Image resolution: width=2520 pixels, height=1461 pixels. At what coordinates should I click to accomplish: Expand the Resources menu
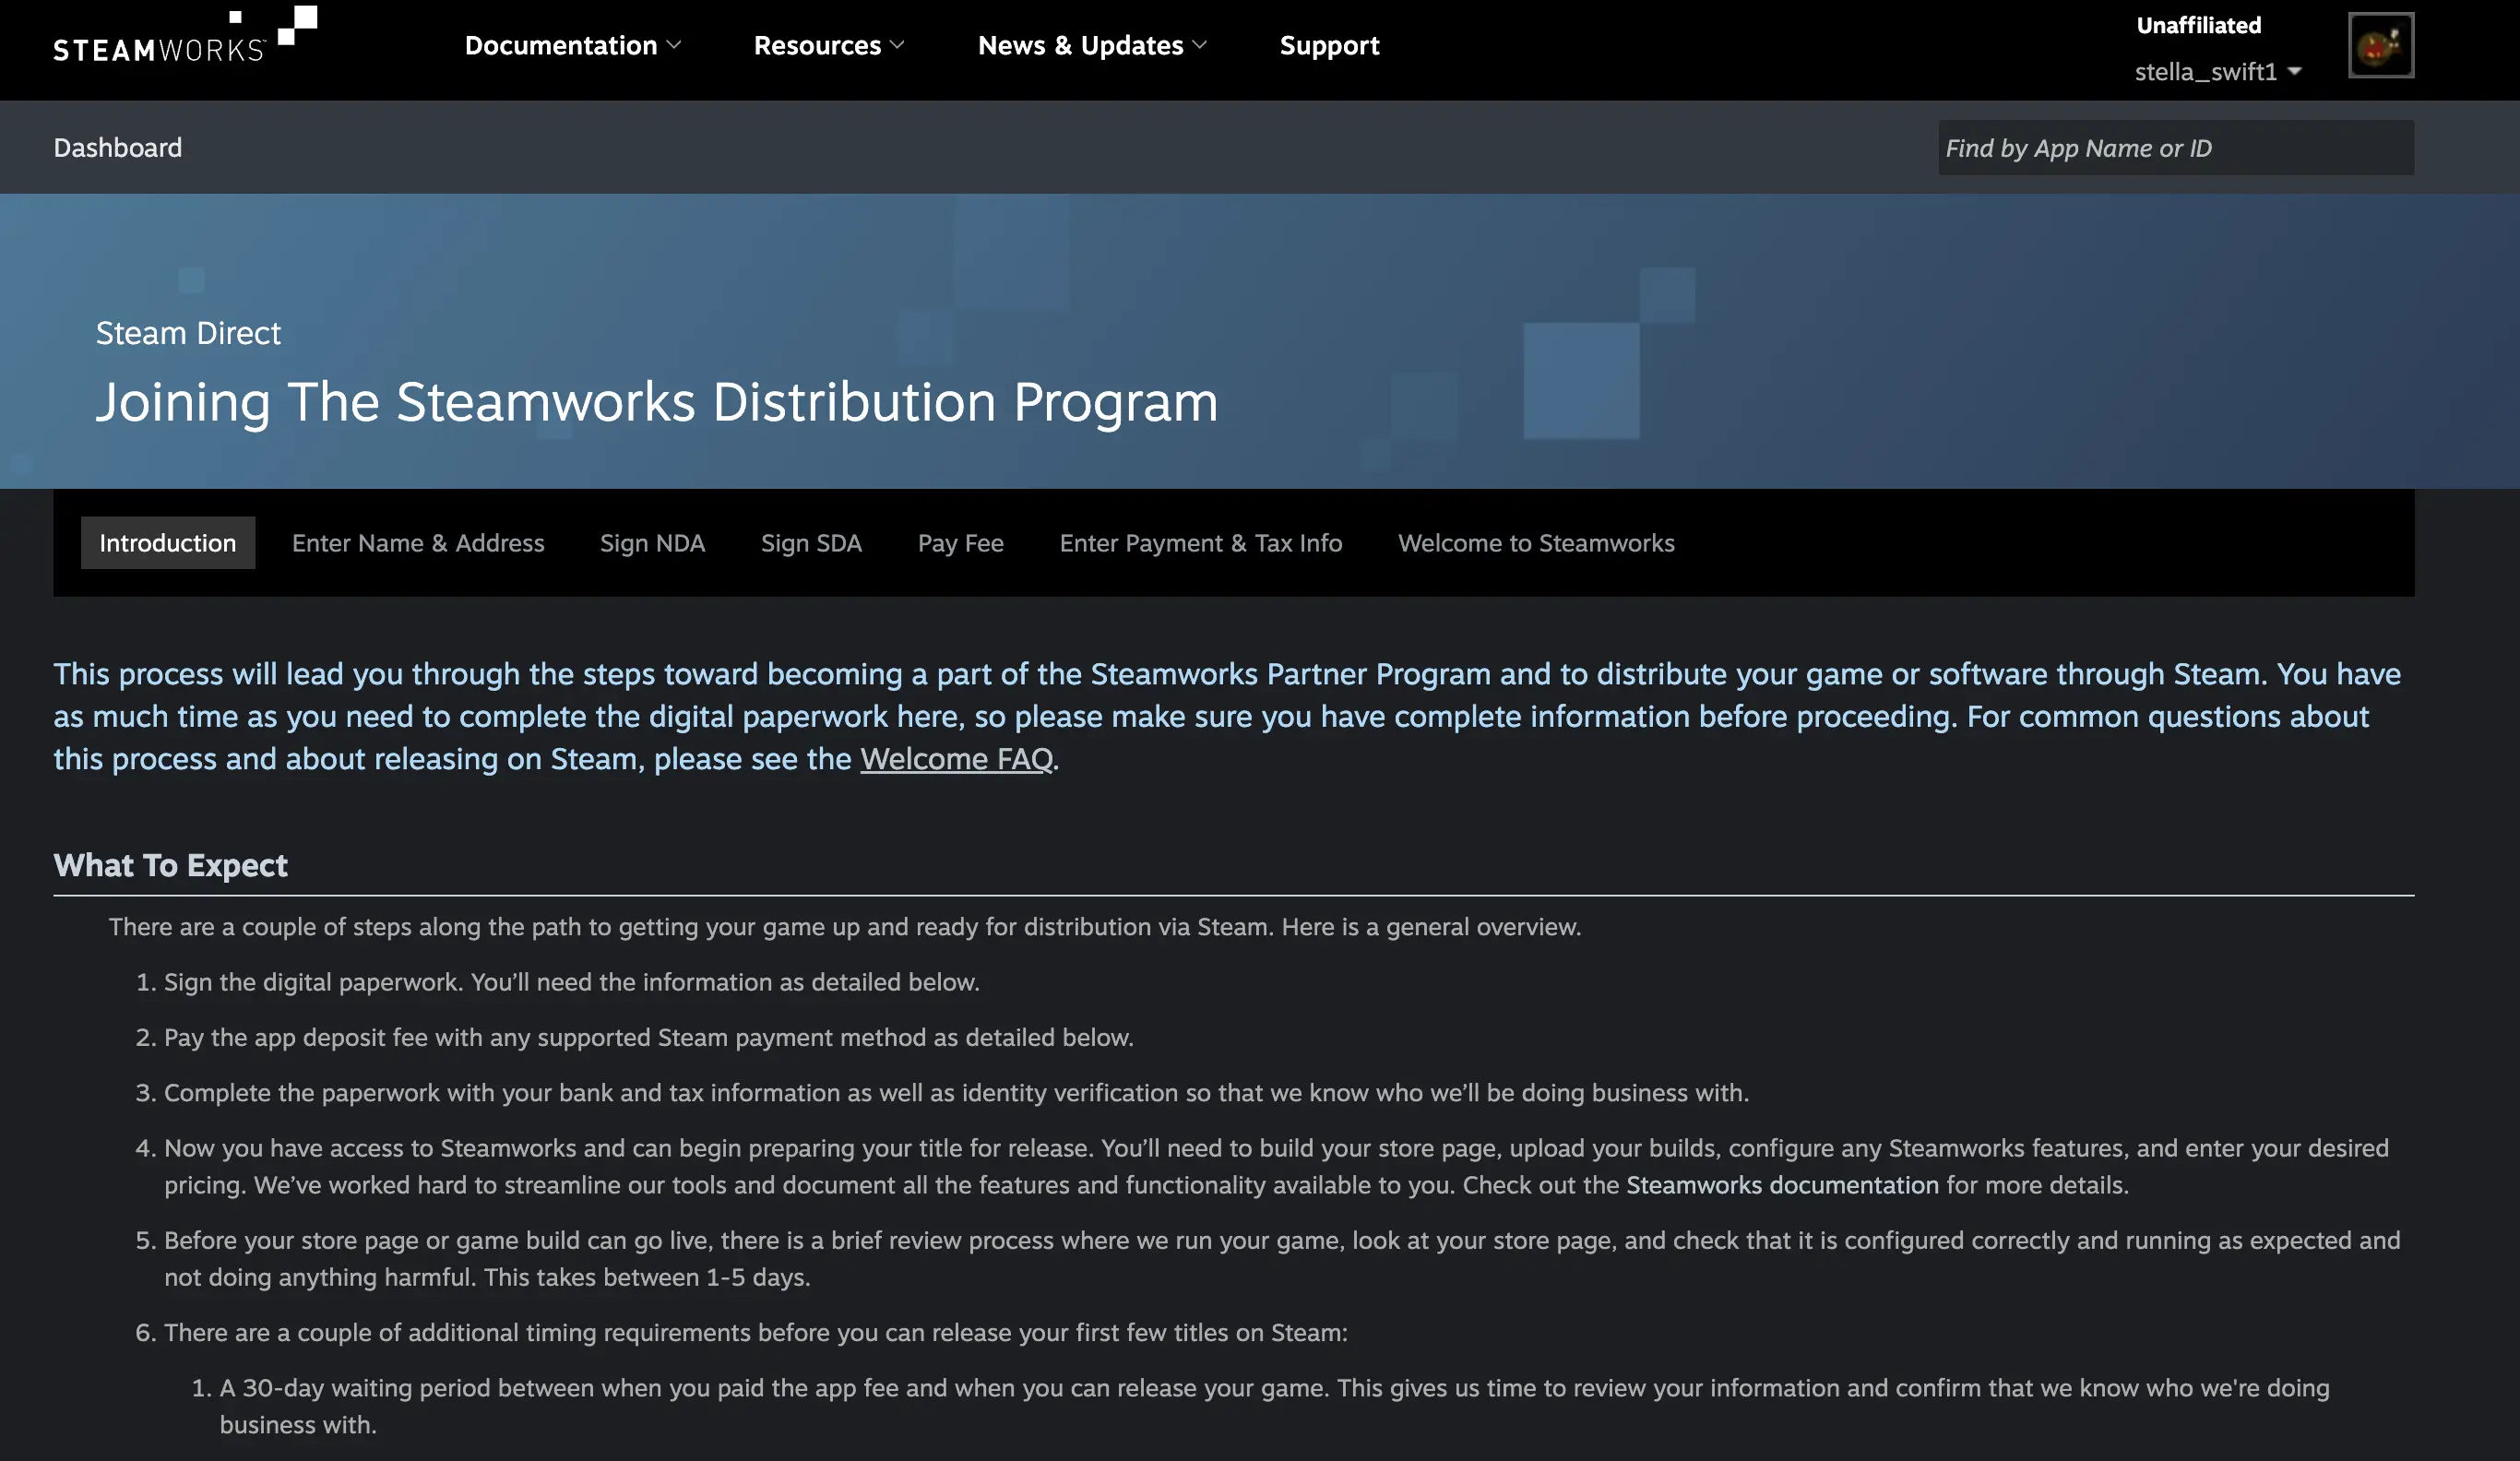829,45
